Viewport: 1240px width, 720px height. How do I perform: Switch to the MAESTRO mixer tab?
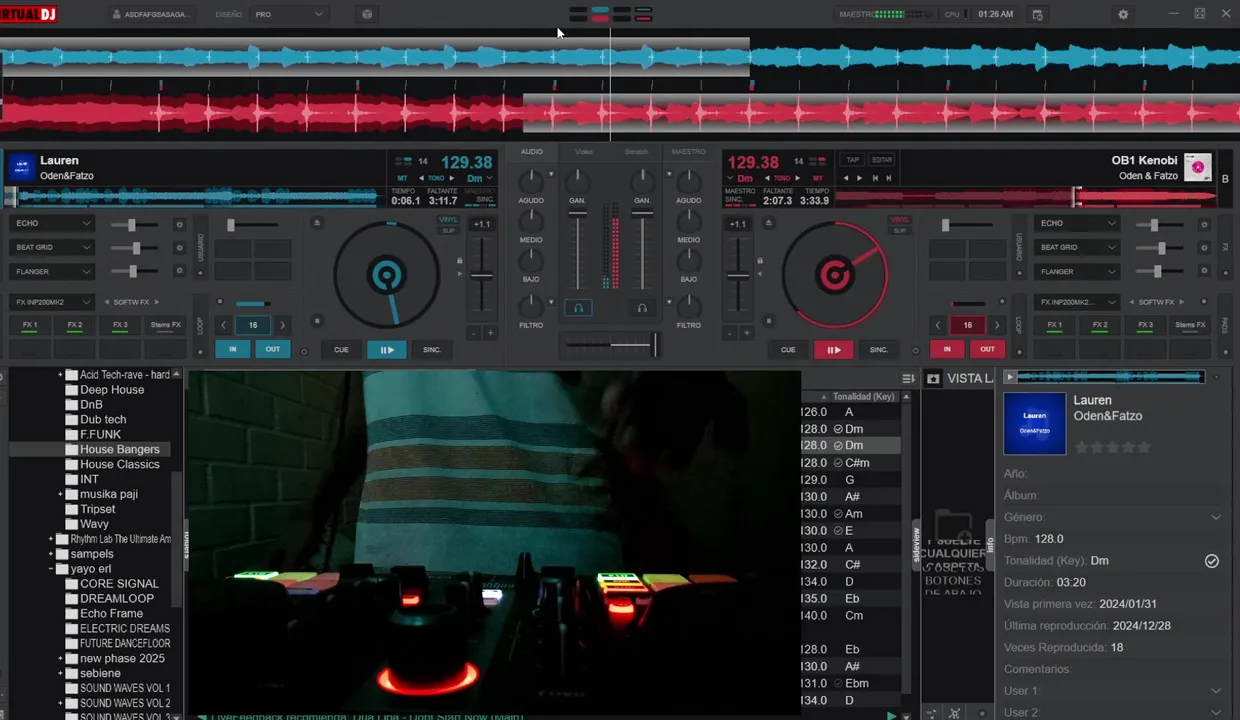tap(688, 152)
